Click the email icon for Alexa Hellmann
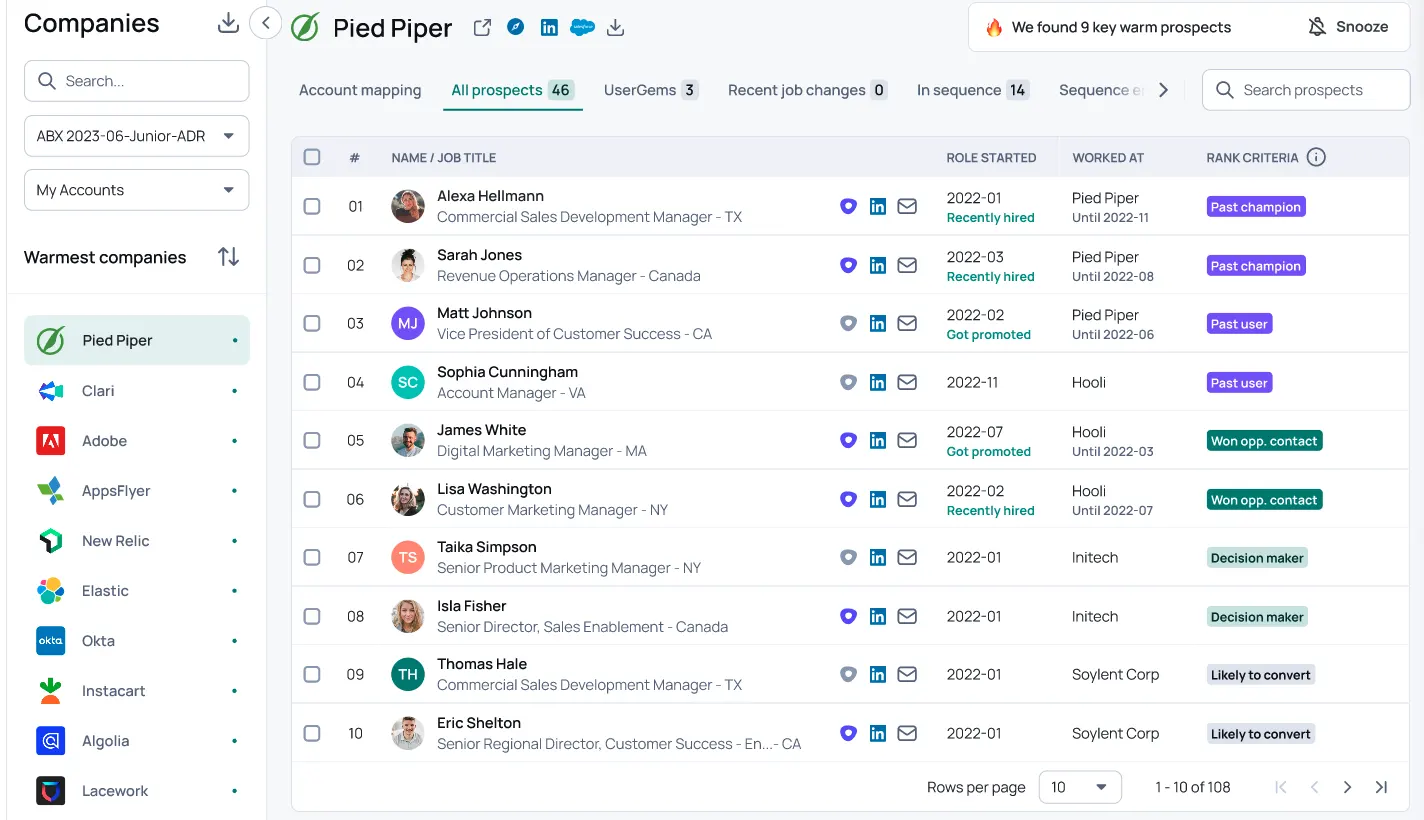The height and width of the screenshot is (820, 1424). 907,206
